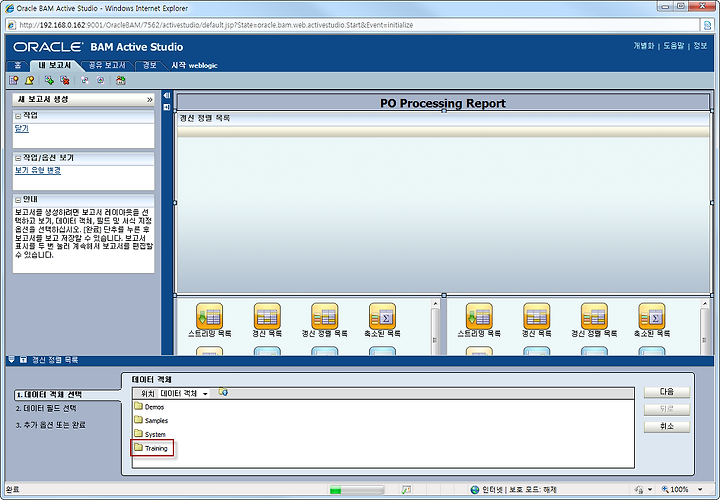Click the yellow bell alert toolbar icon
720x500 pixels.
29,80
